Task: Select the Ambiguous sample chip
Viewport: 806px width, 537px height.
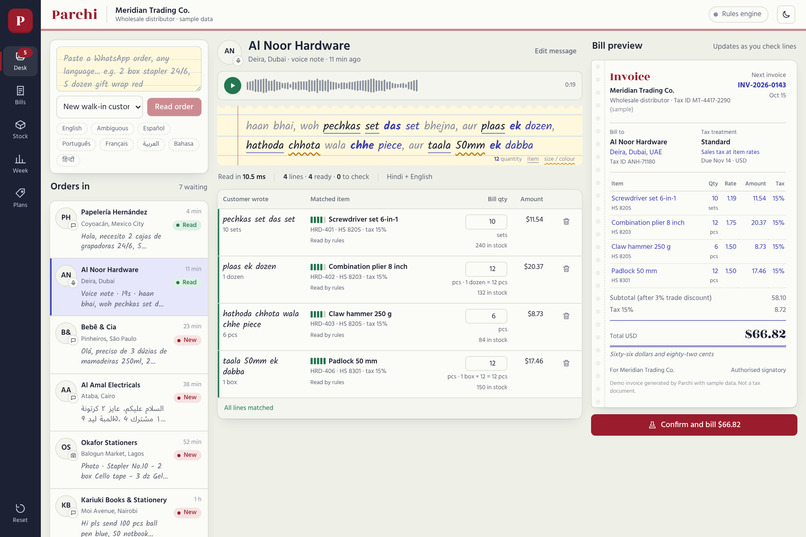Action: tap(113, 128)
